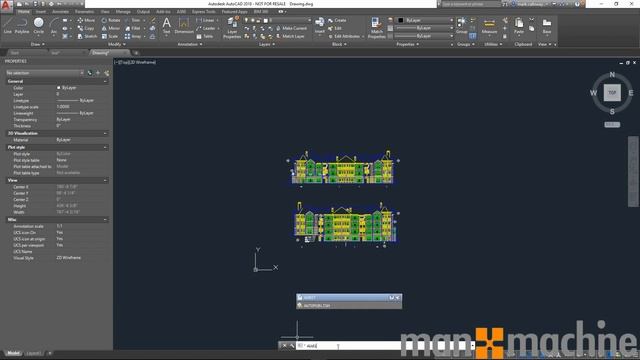Open the AutoCAD application menu
Screen dimensions: 640x360
(x=6, y=5)
